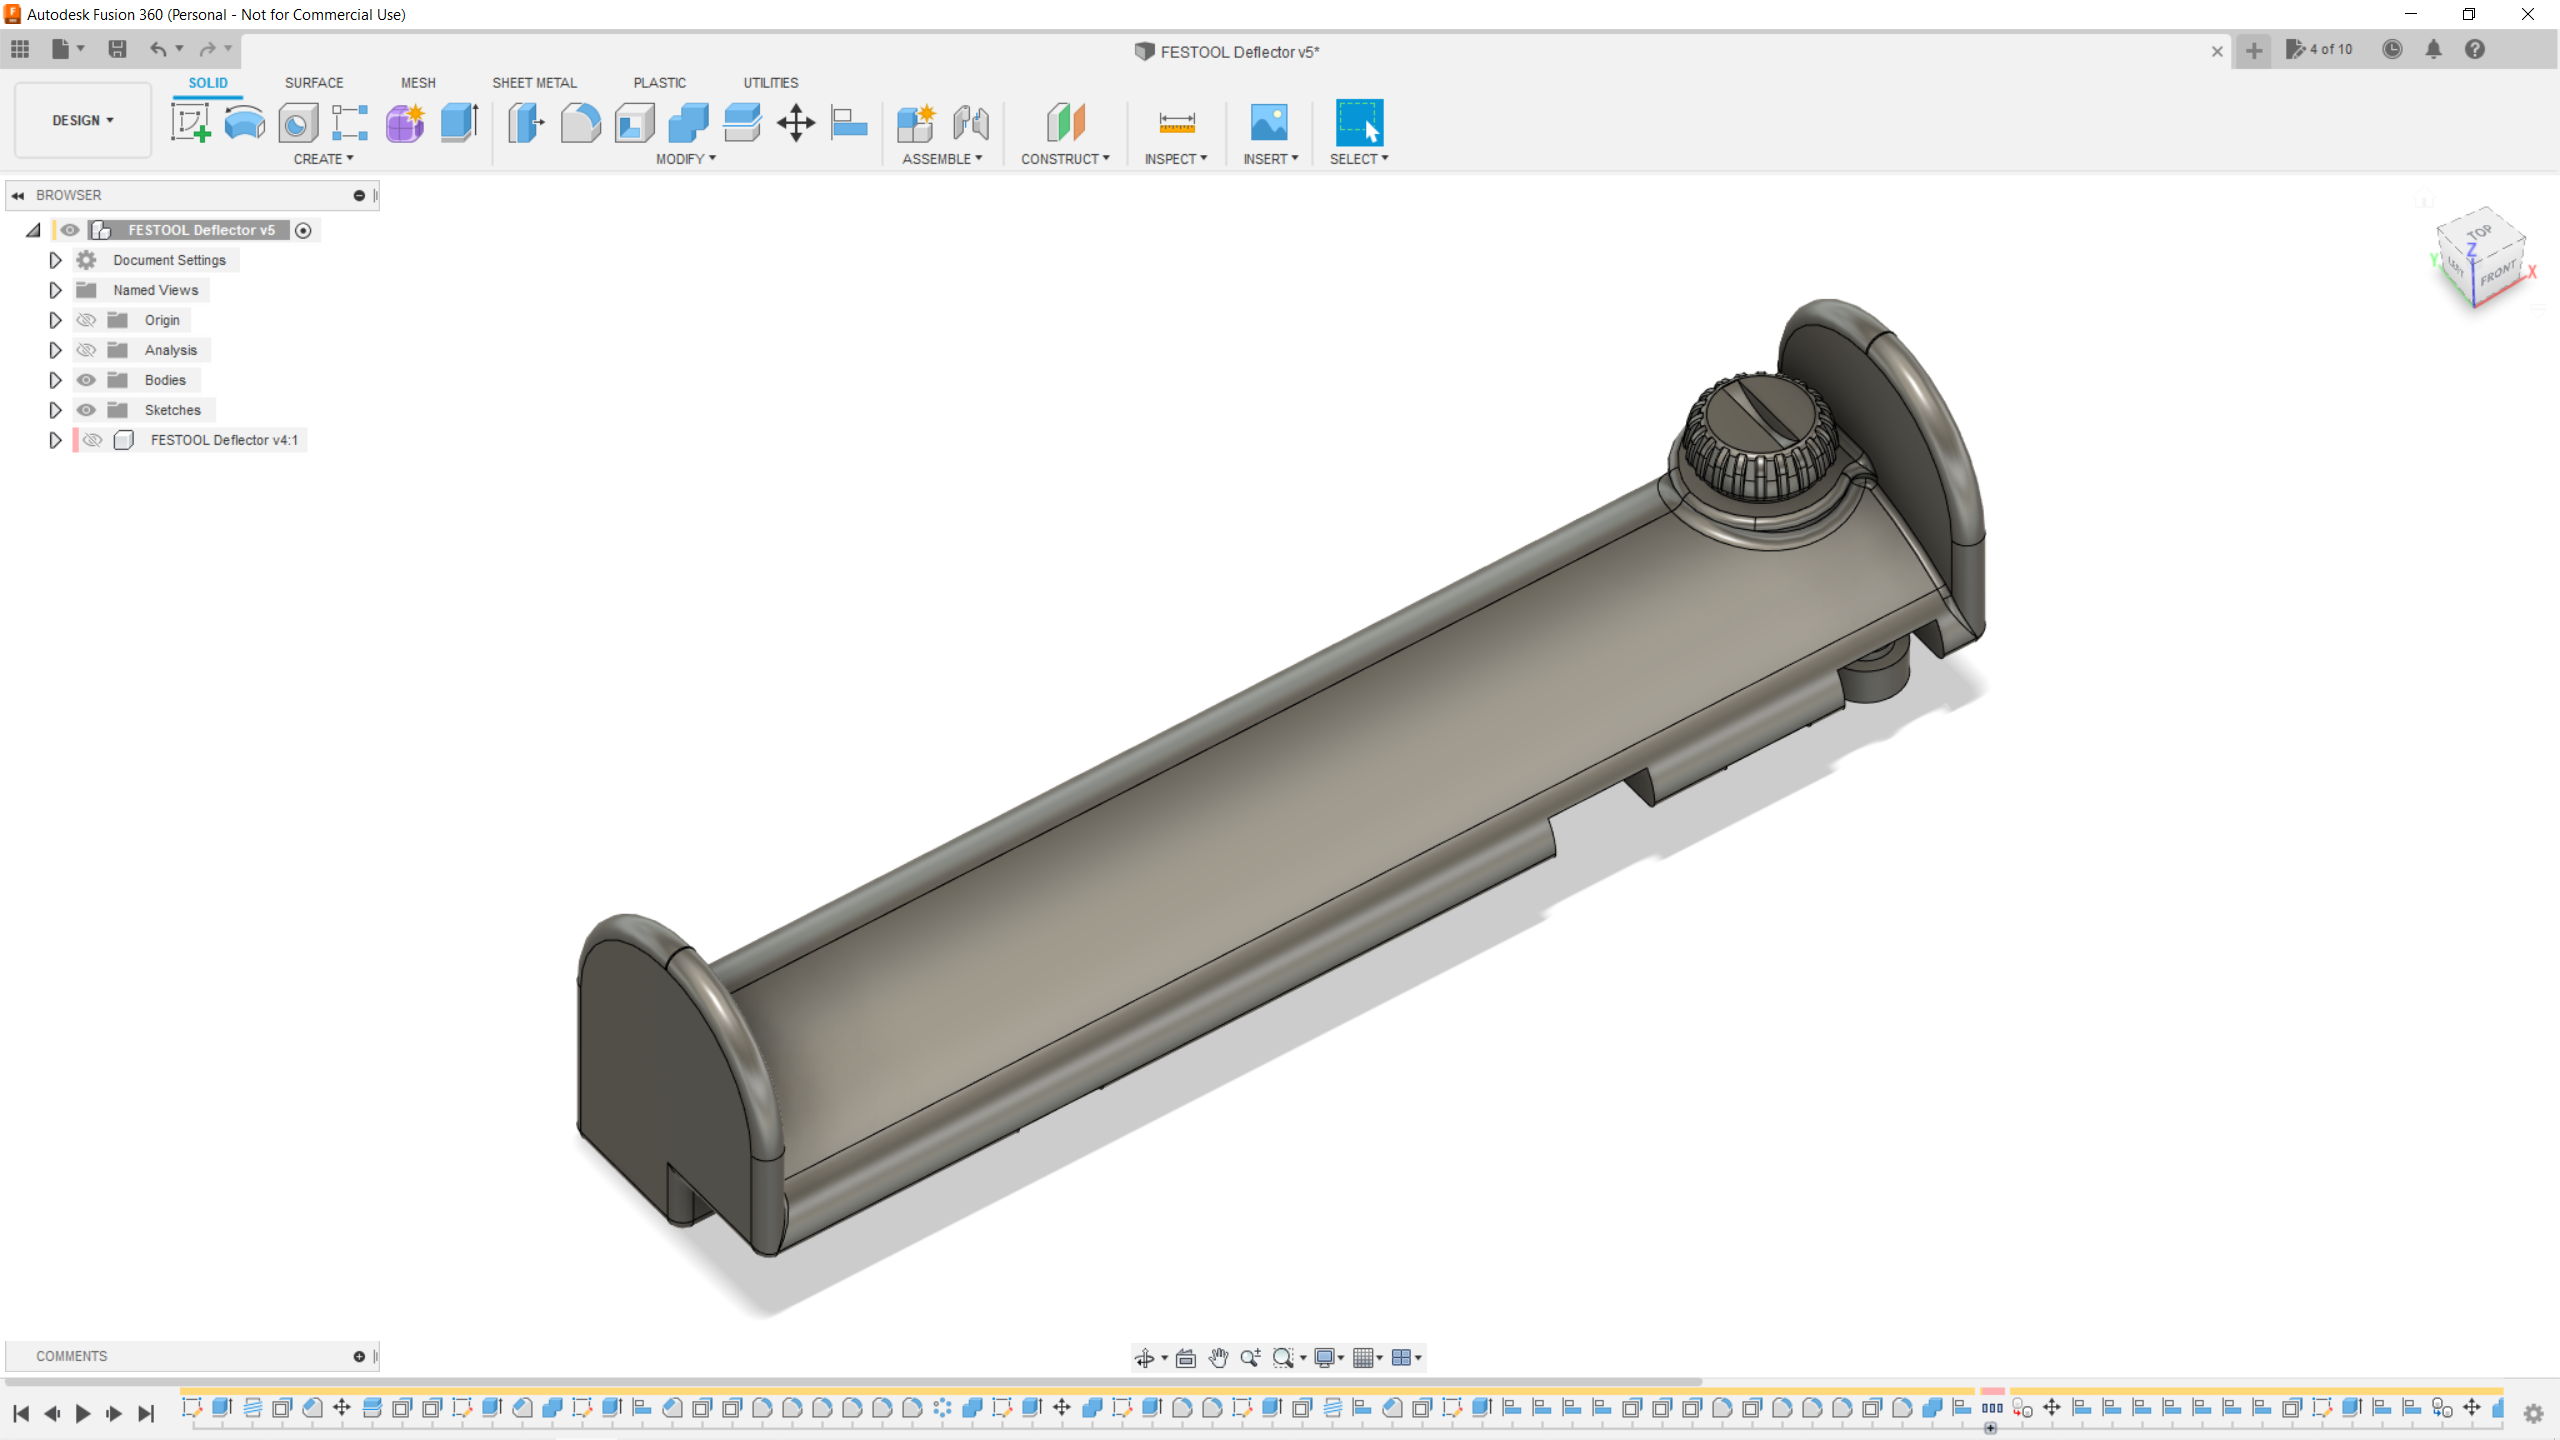
Task: Open the SHEET METAL tab
Action: point(534,83)
